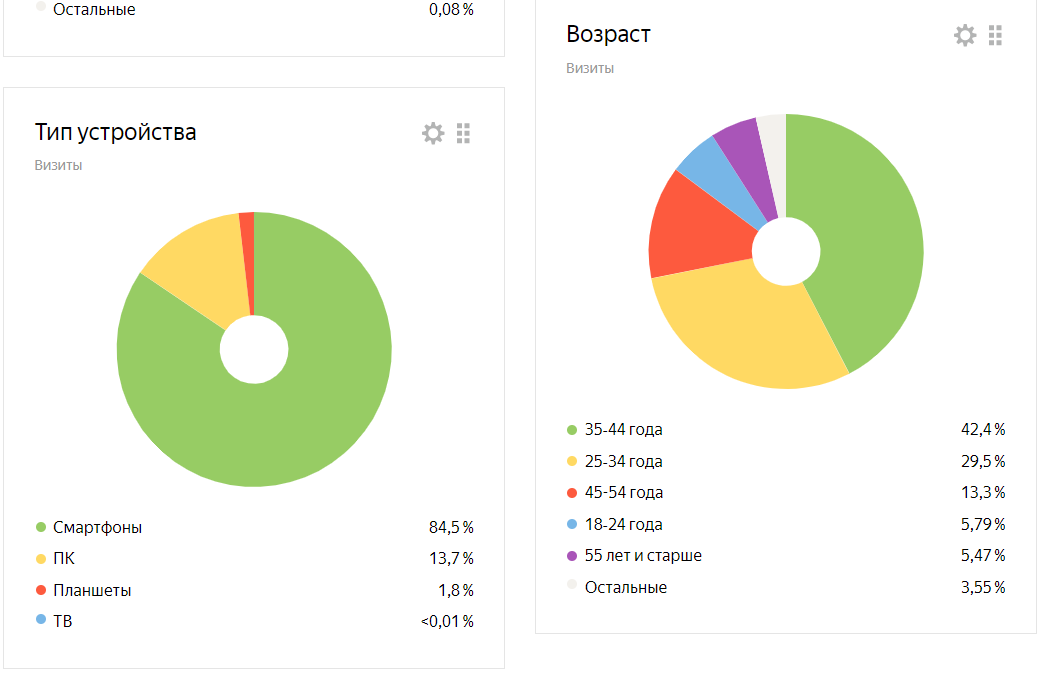
Task: Select the ТВ legend label
Action: 63,621
